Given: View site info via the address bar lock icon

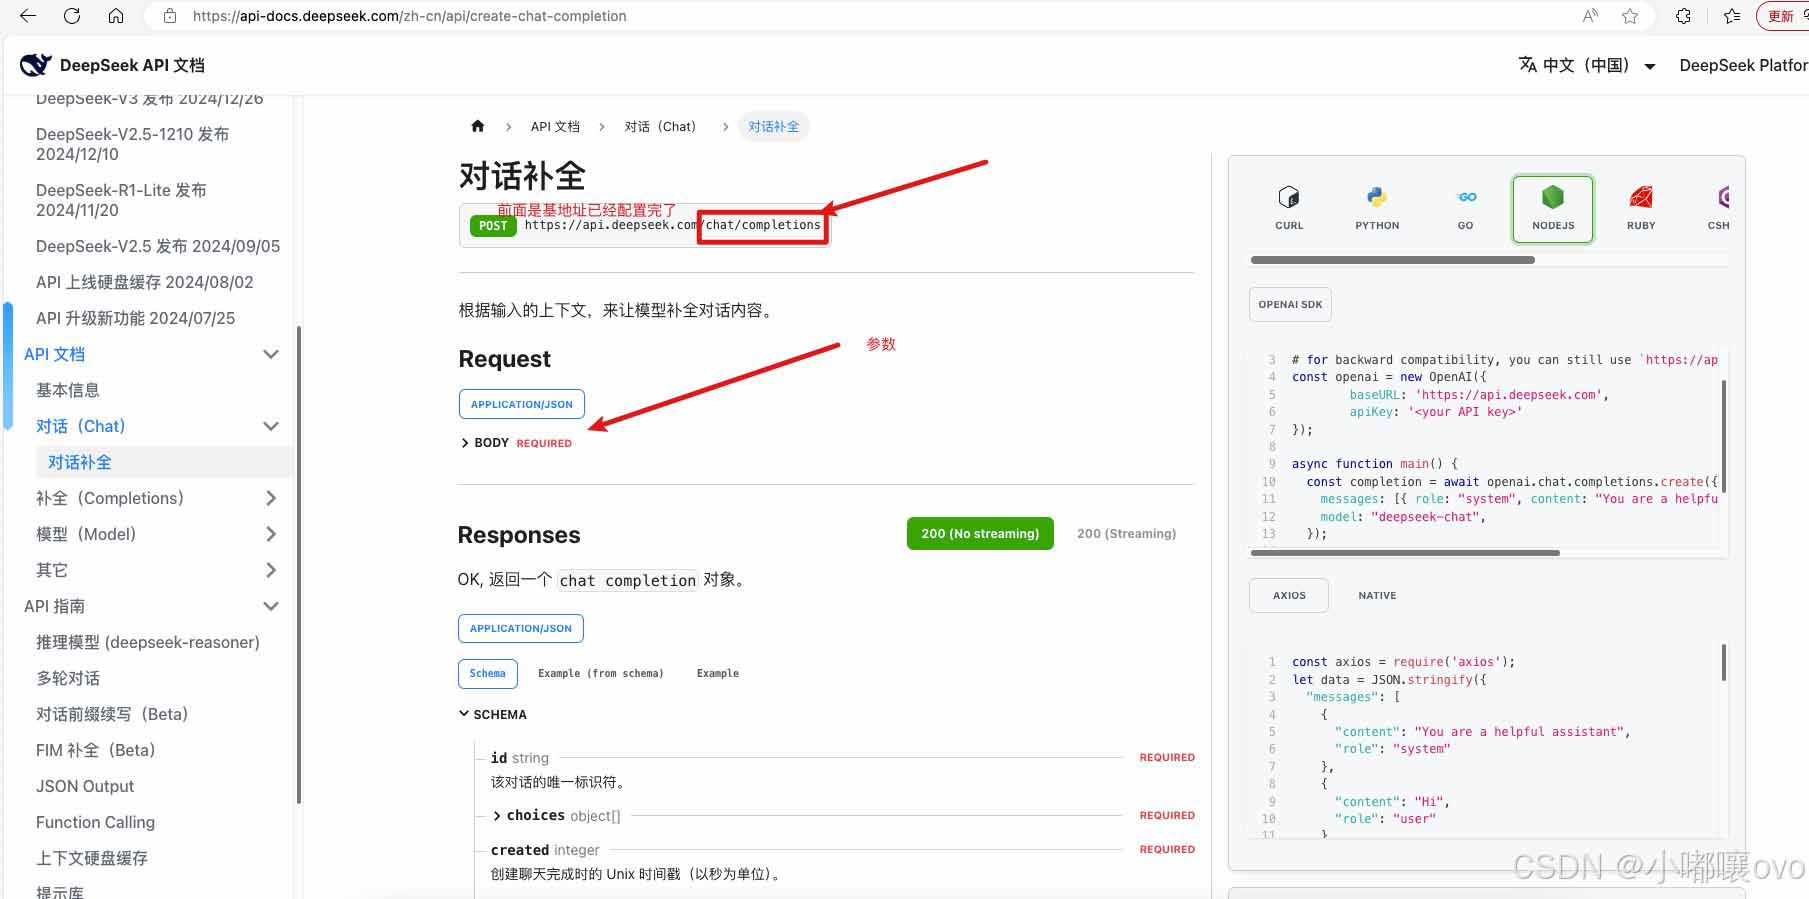Looking at the screenshot, I should click(170, 16).
